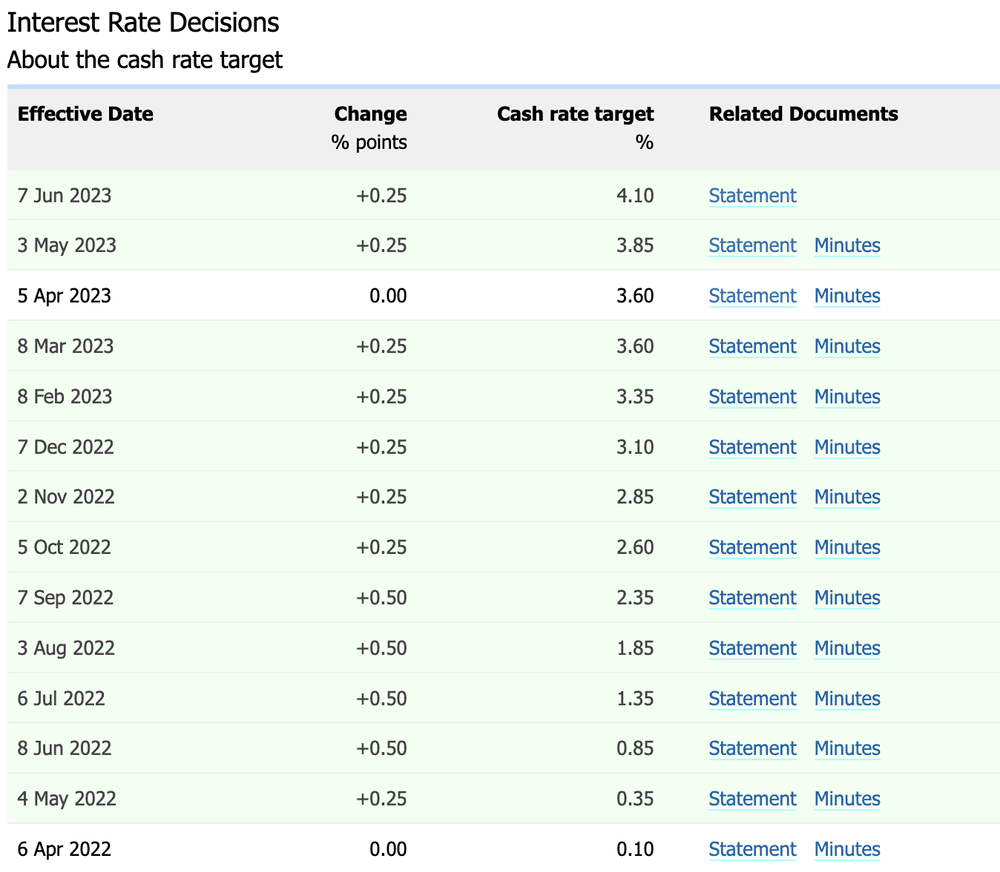Open the 7 Sep 2022 Statement link
Viewport: 1000px width, 872px height.
[x=753, y=598]
